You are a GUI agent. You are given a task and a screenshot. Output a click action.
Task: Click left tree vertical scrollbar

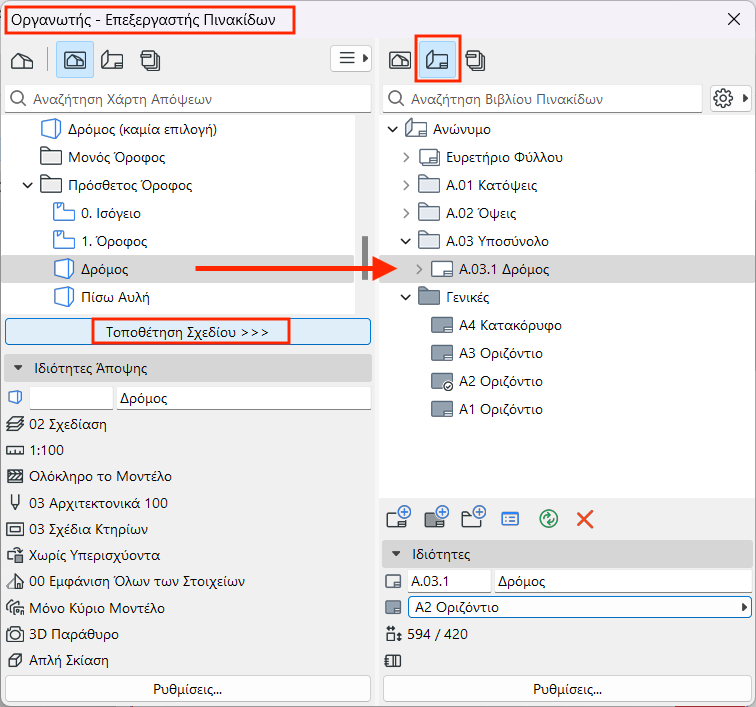pos(365,258)
